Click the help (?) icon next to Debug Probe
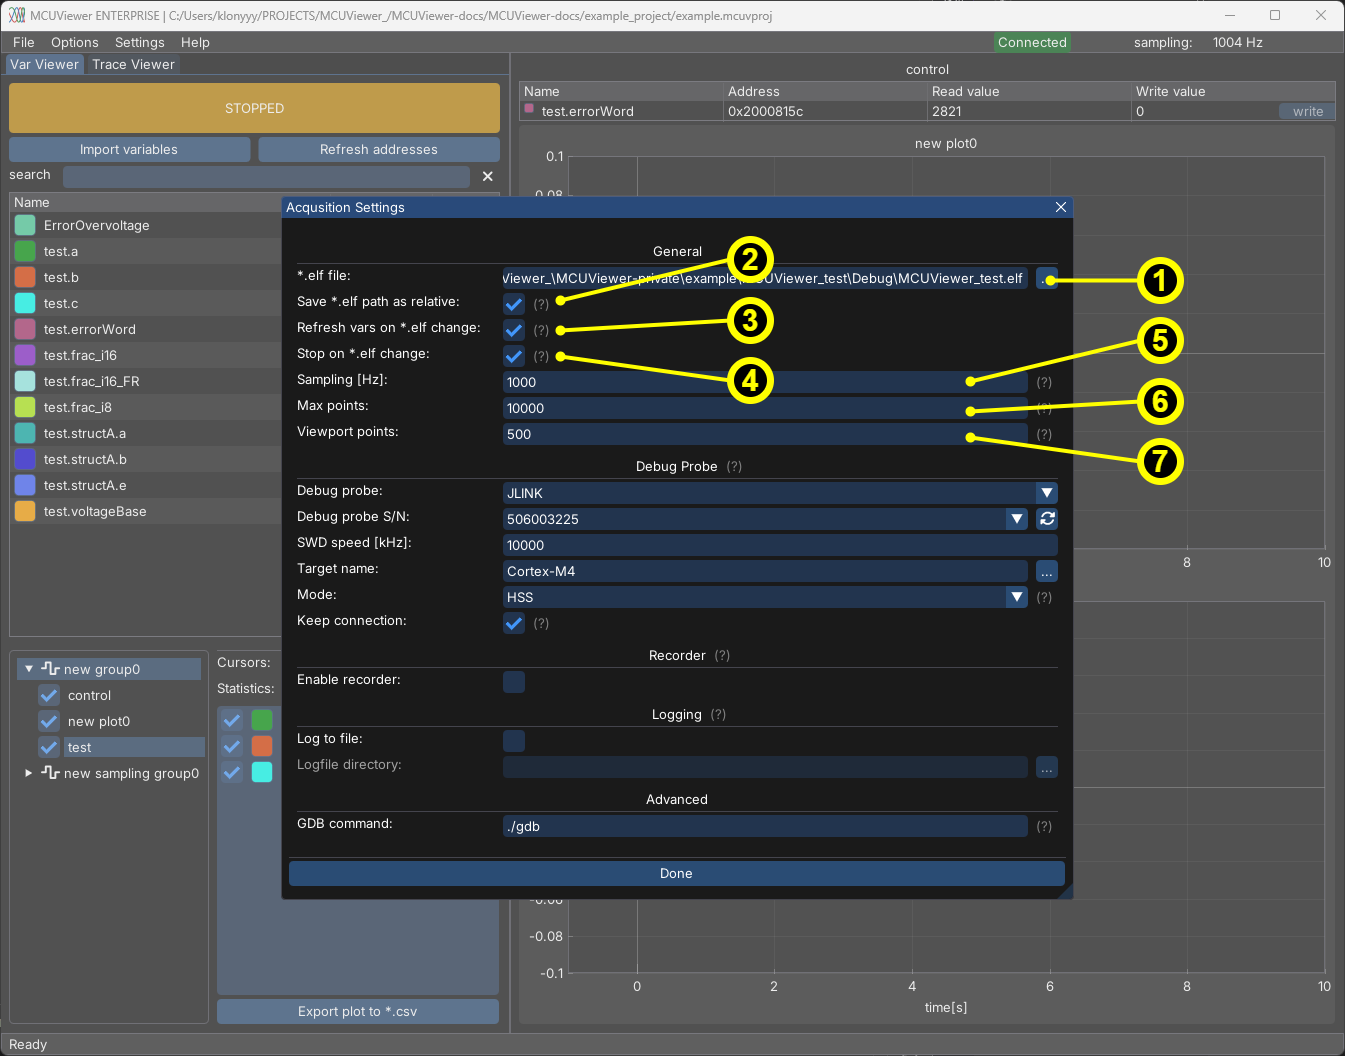 [734, 467]
